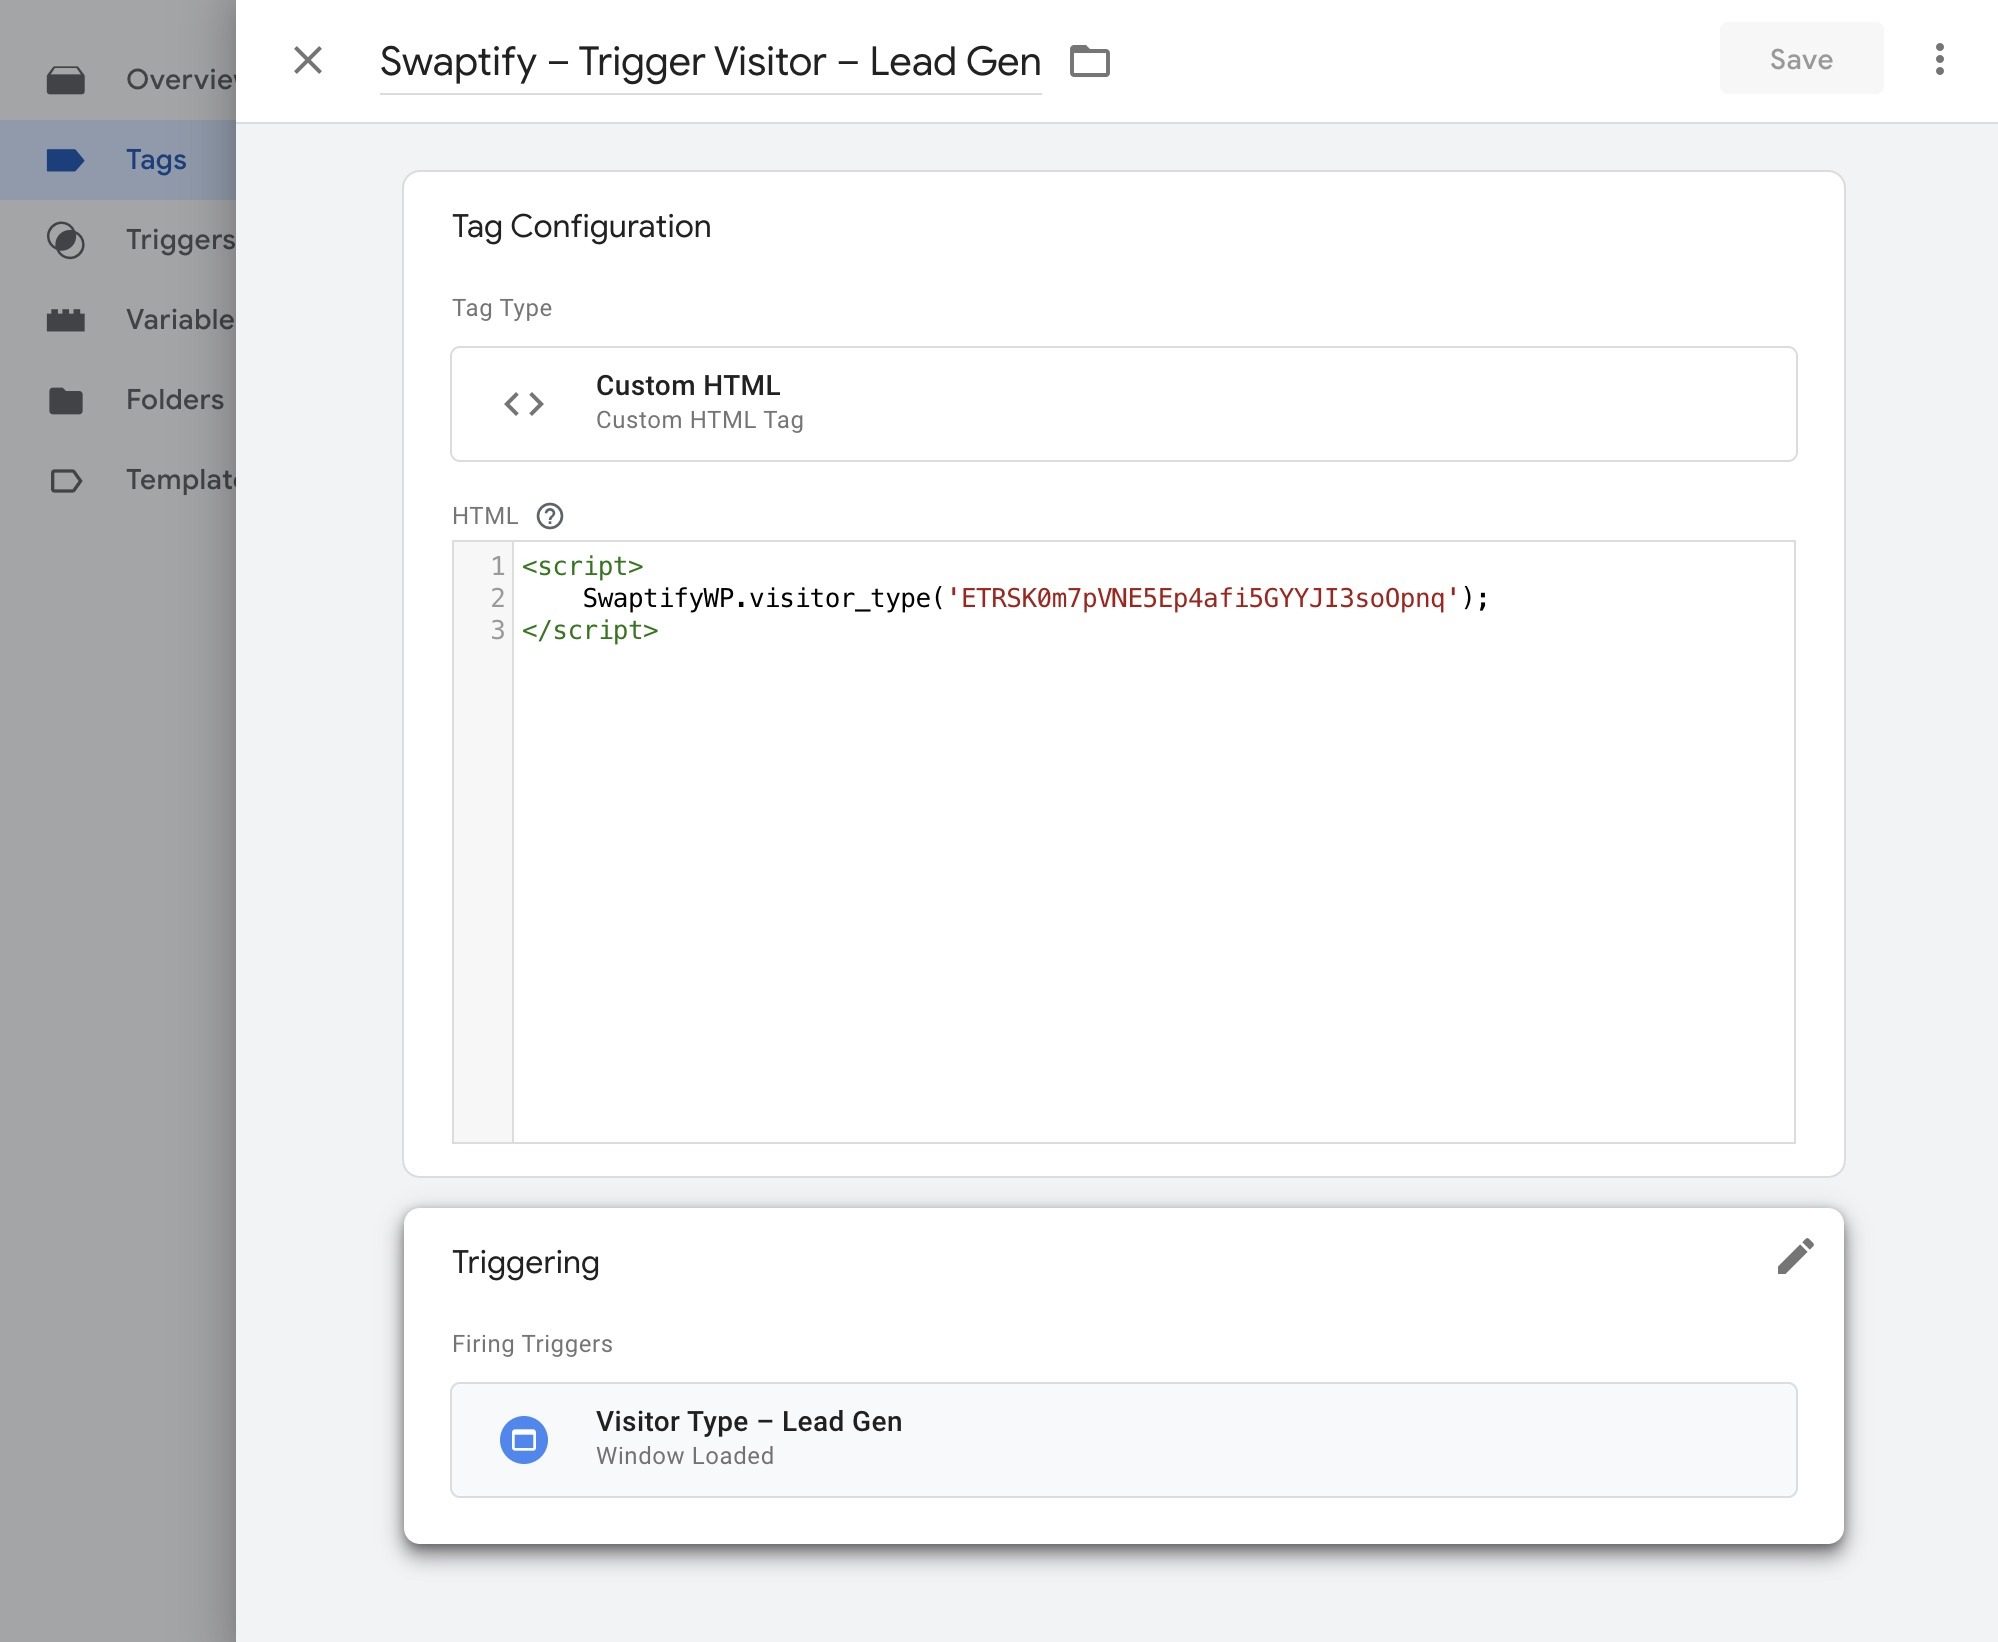The image size is (1998, 1642).
Task: Click the Overview sidebar icon
Action: [x=66, y=80]
